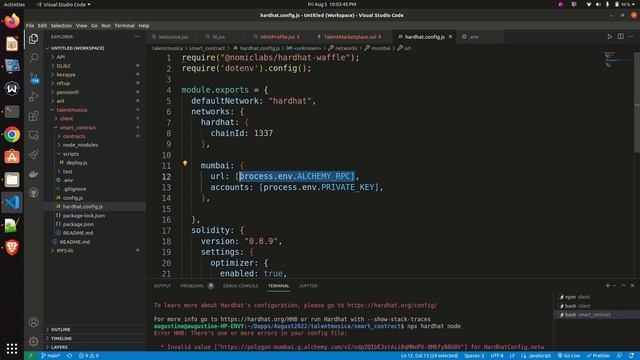Open Explorer panel More Actions ellipsis
The image size is (640, 360).
[x=137, y=36]
